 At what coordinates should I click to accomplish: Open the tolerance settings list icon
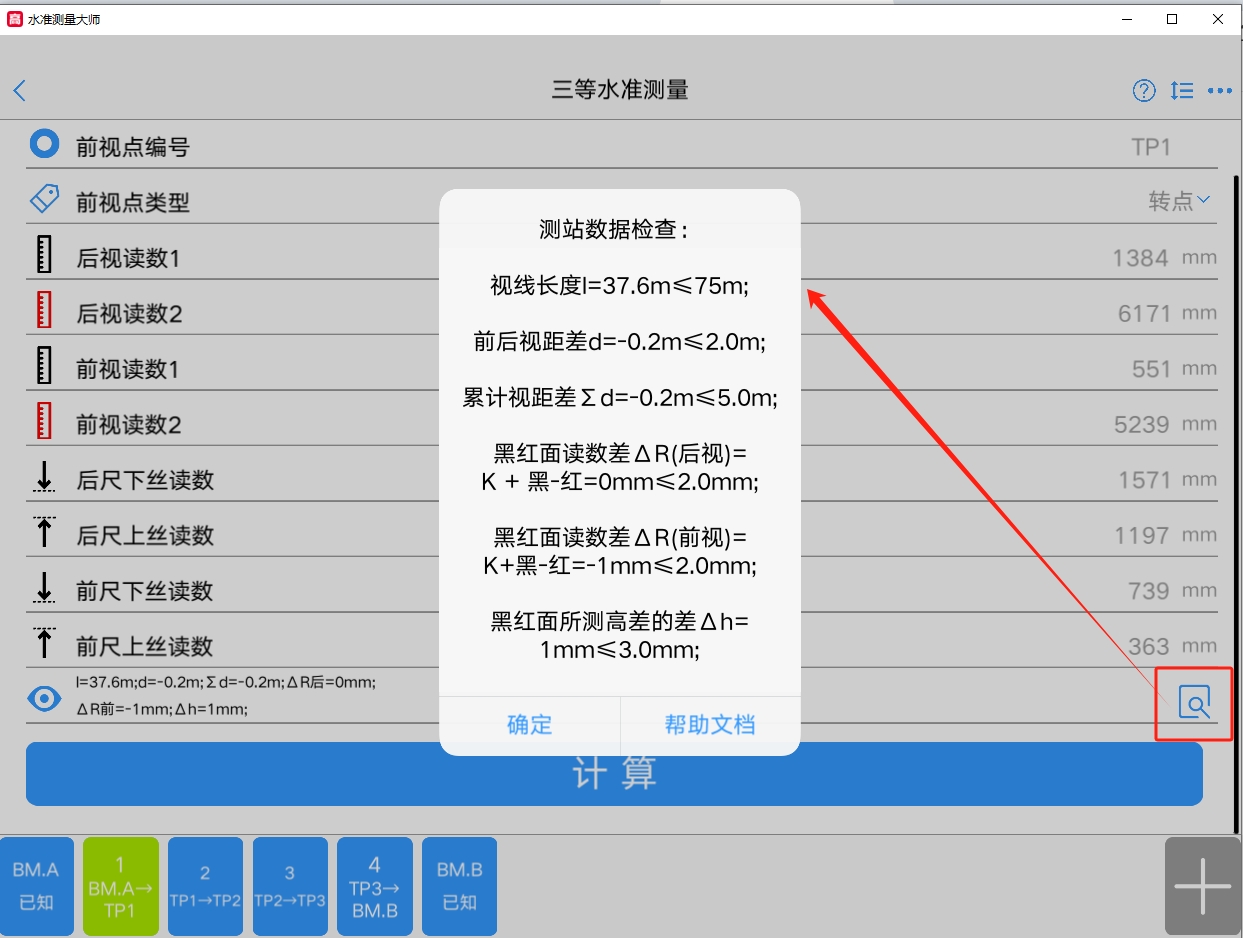(x=1181, y=90)
